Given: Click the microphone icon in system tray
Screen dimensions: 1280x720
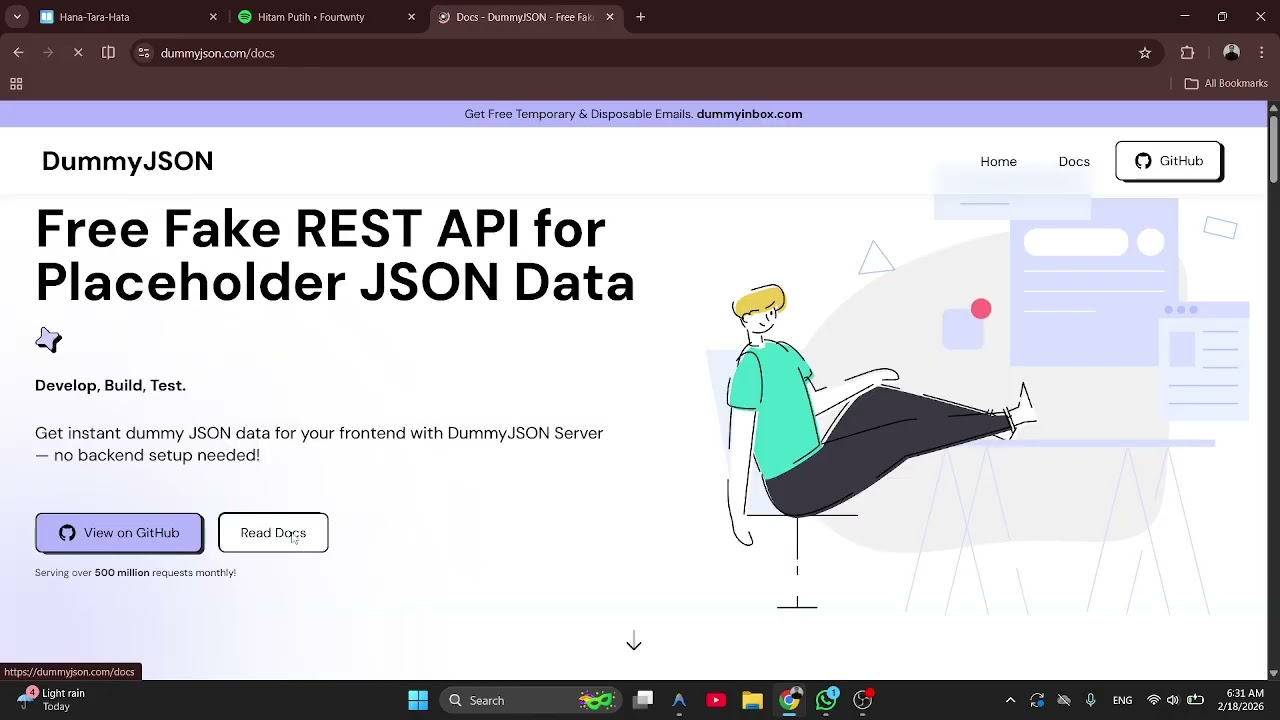Looking at the screenshot, I should tap(1091, 700).
